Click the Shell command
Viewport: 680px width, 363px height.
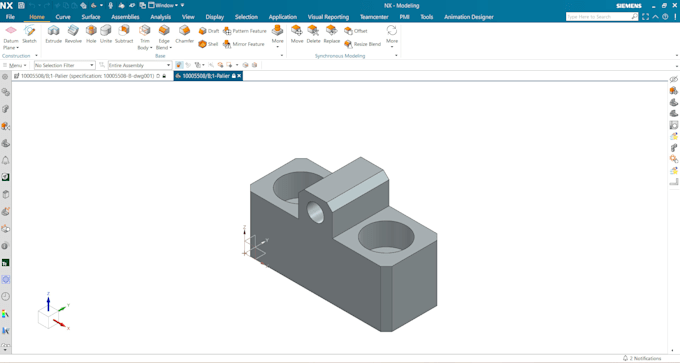coord(209,44)
